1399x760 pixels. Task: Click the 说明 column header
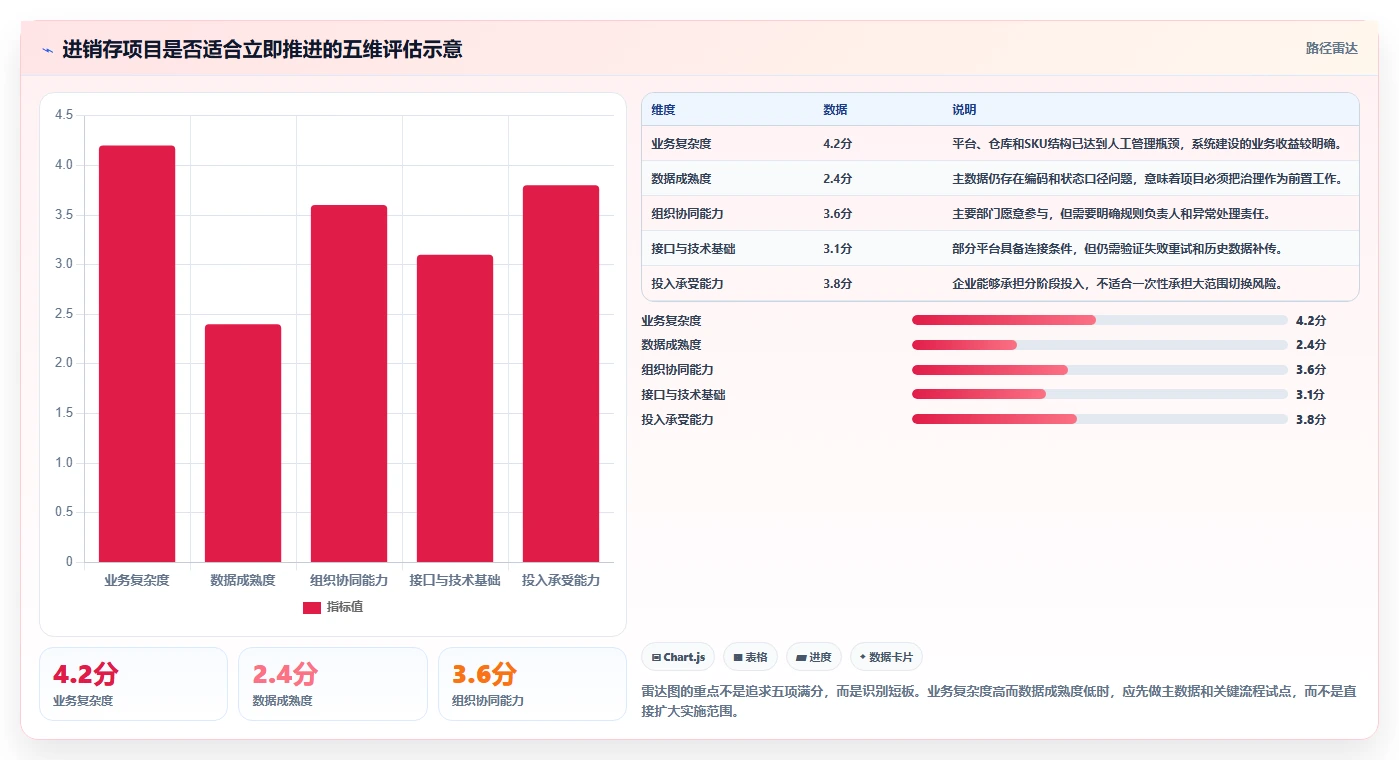[964, 110]
